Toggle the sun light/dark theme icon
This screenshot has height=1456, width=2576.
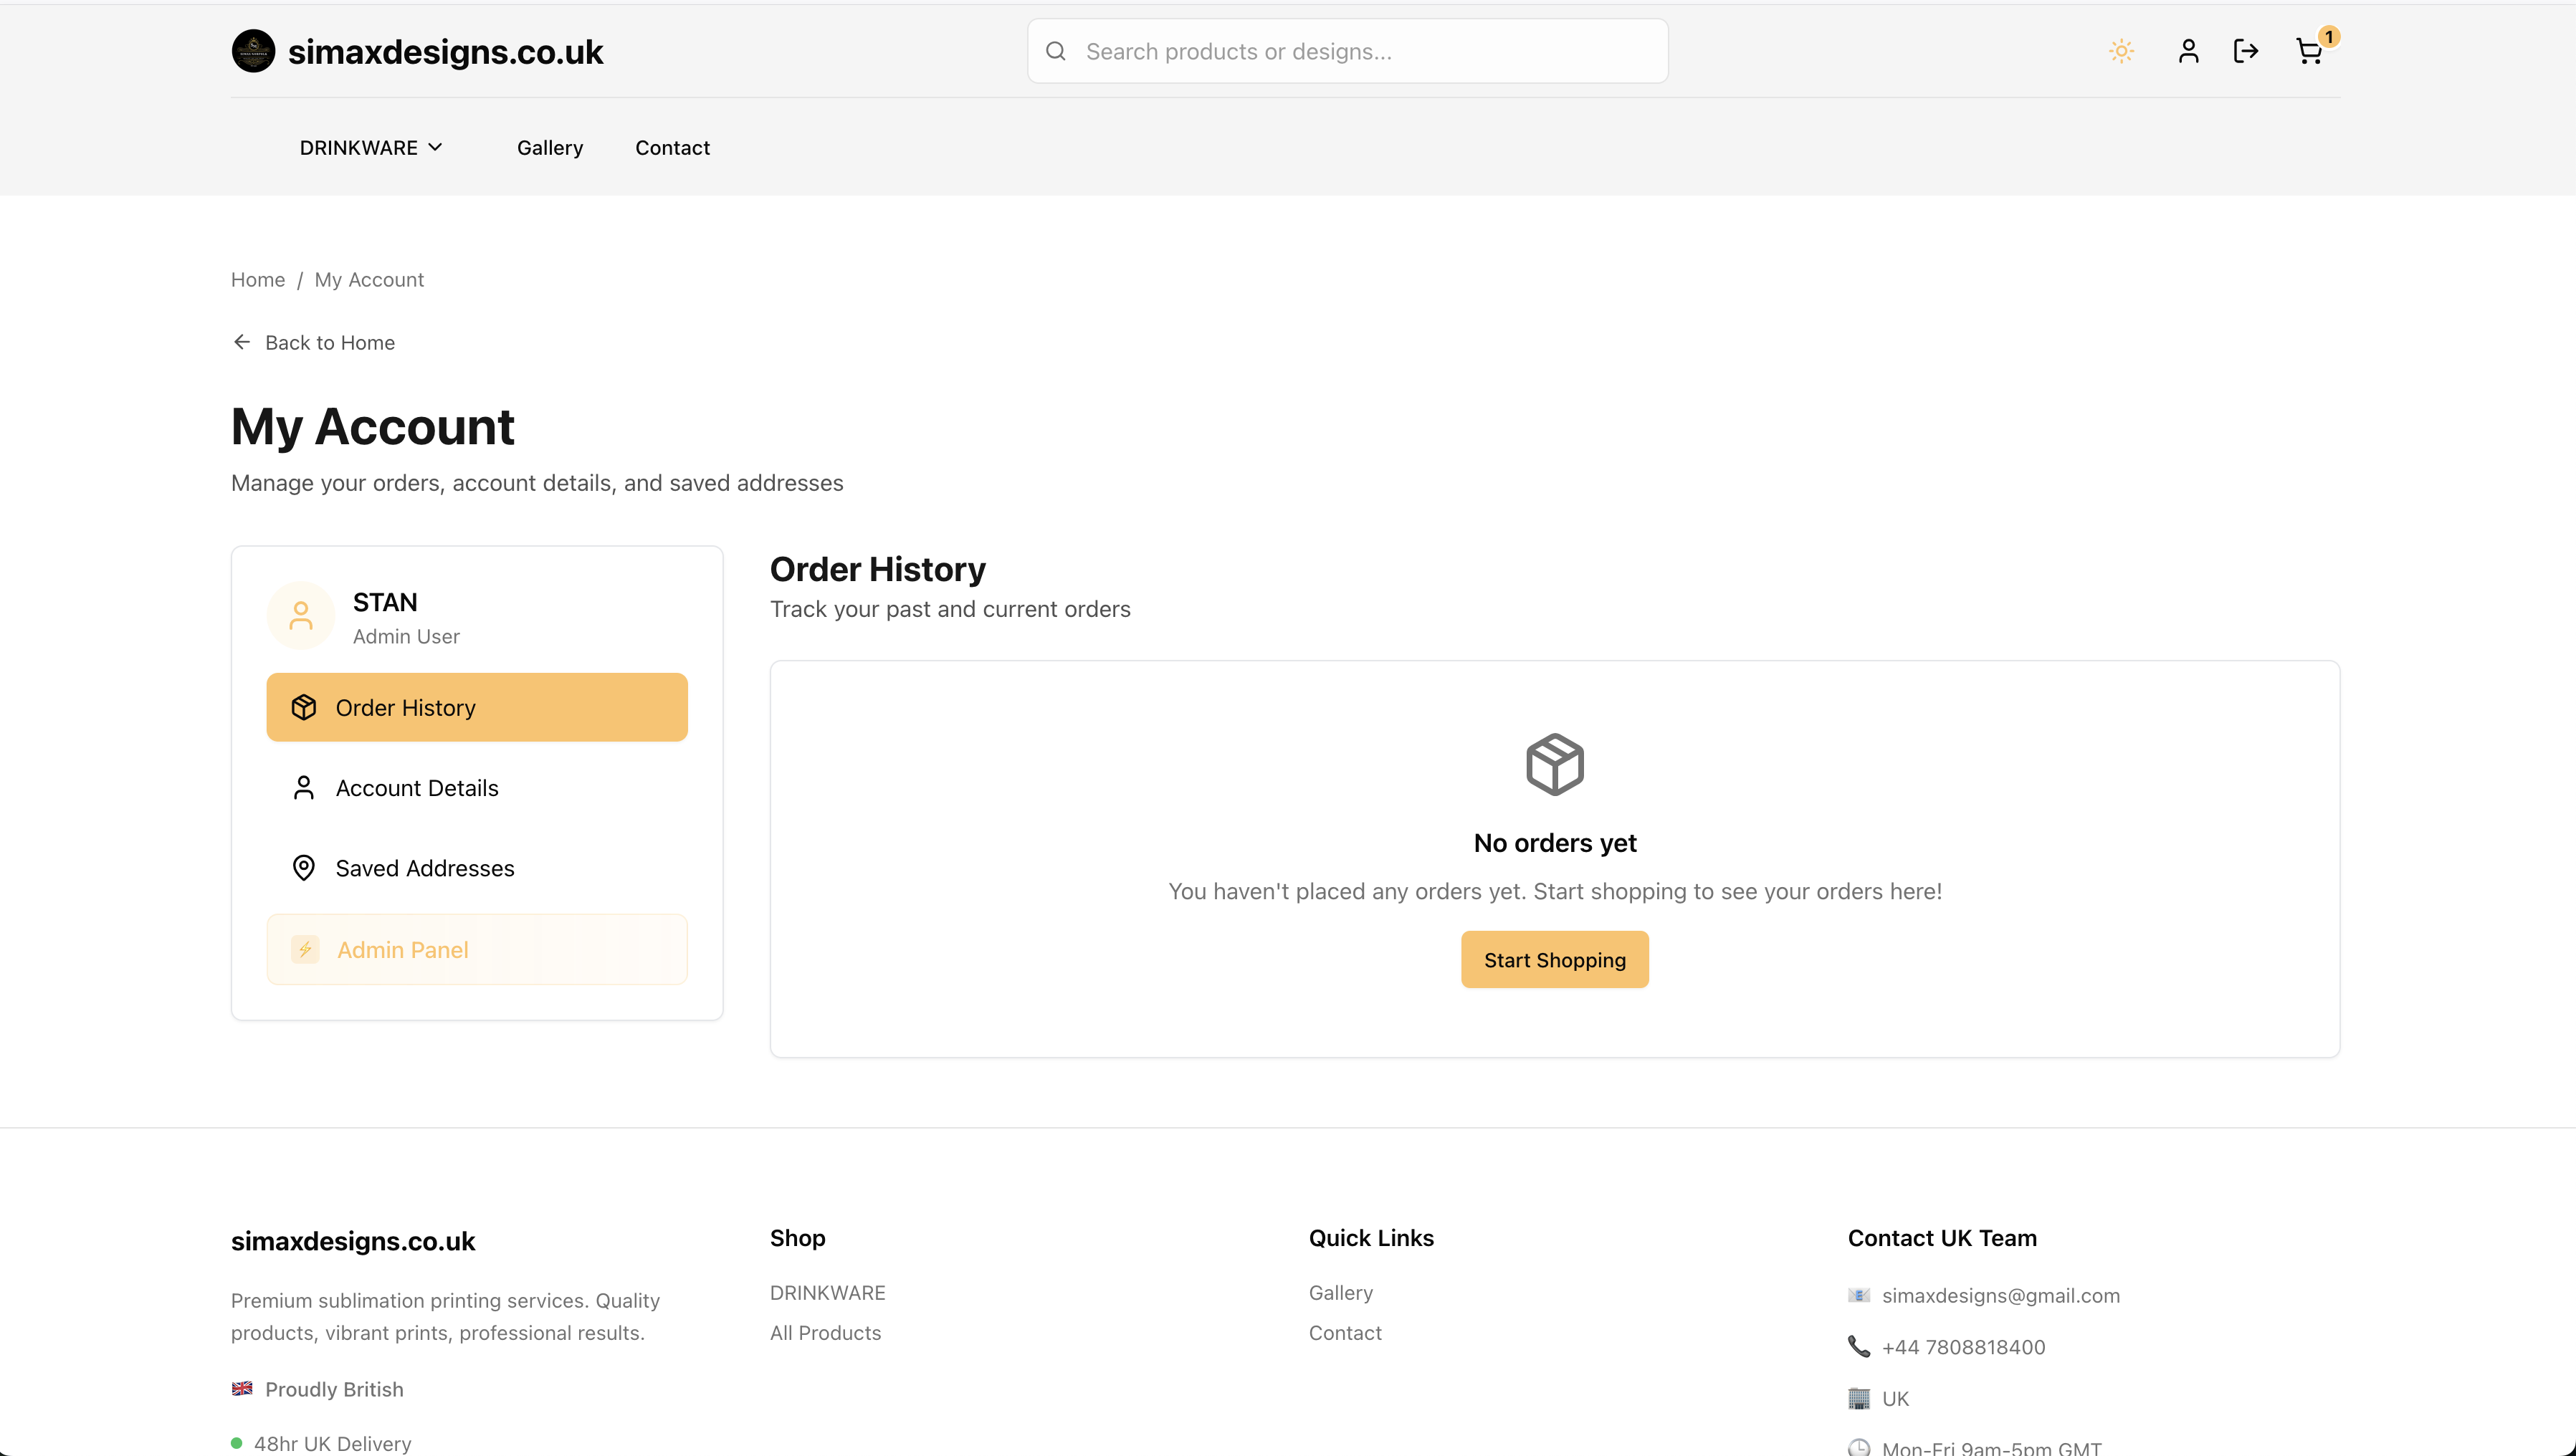[2121, 51]
